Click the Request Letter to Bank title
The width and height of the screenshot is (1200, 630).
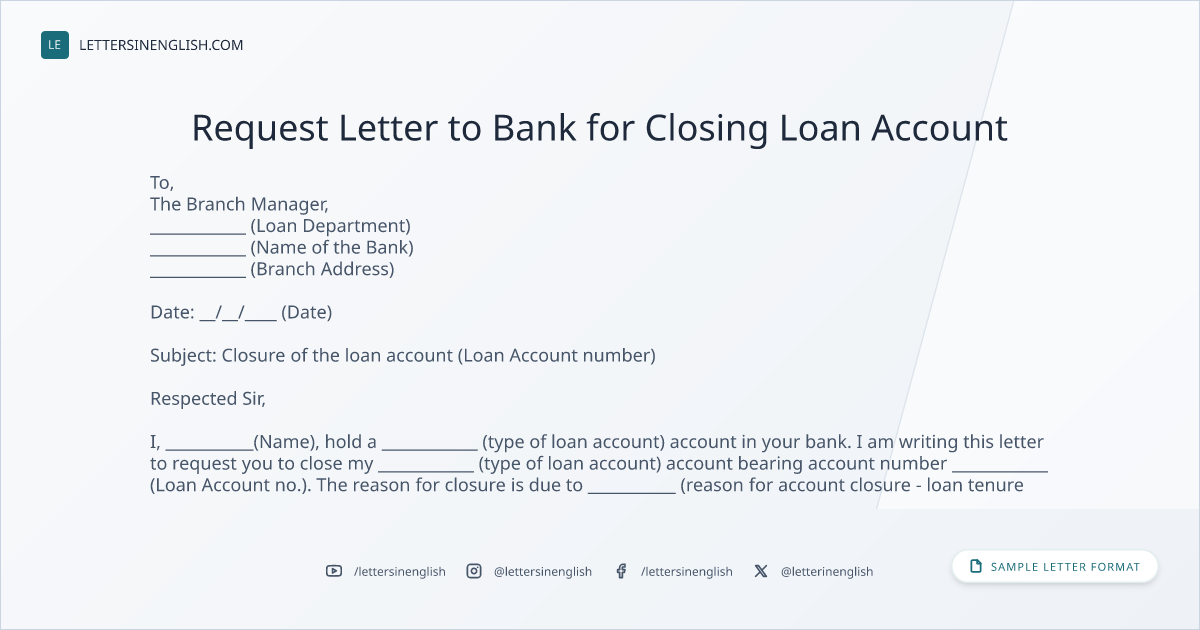pyautogui.click(x=600, y=128)
